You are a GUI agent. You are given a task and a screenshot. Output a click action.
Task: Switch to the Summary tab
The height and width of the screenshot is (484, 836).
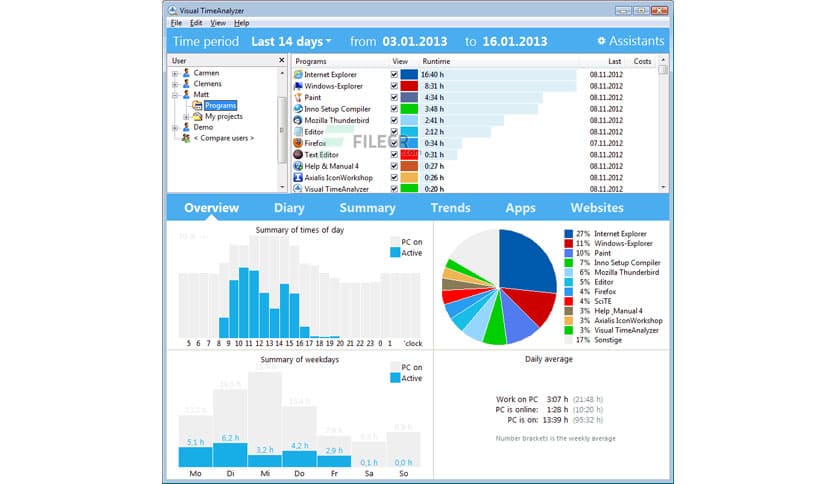point(367,208)
